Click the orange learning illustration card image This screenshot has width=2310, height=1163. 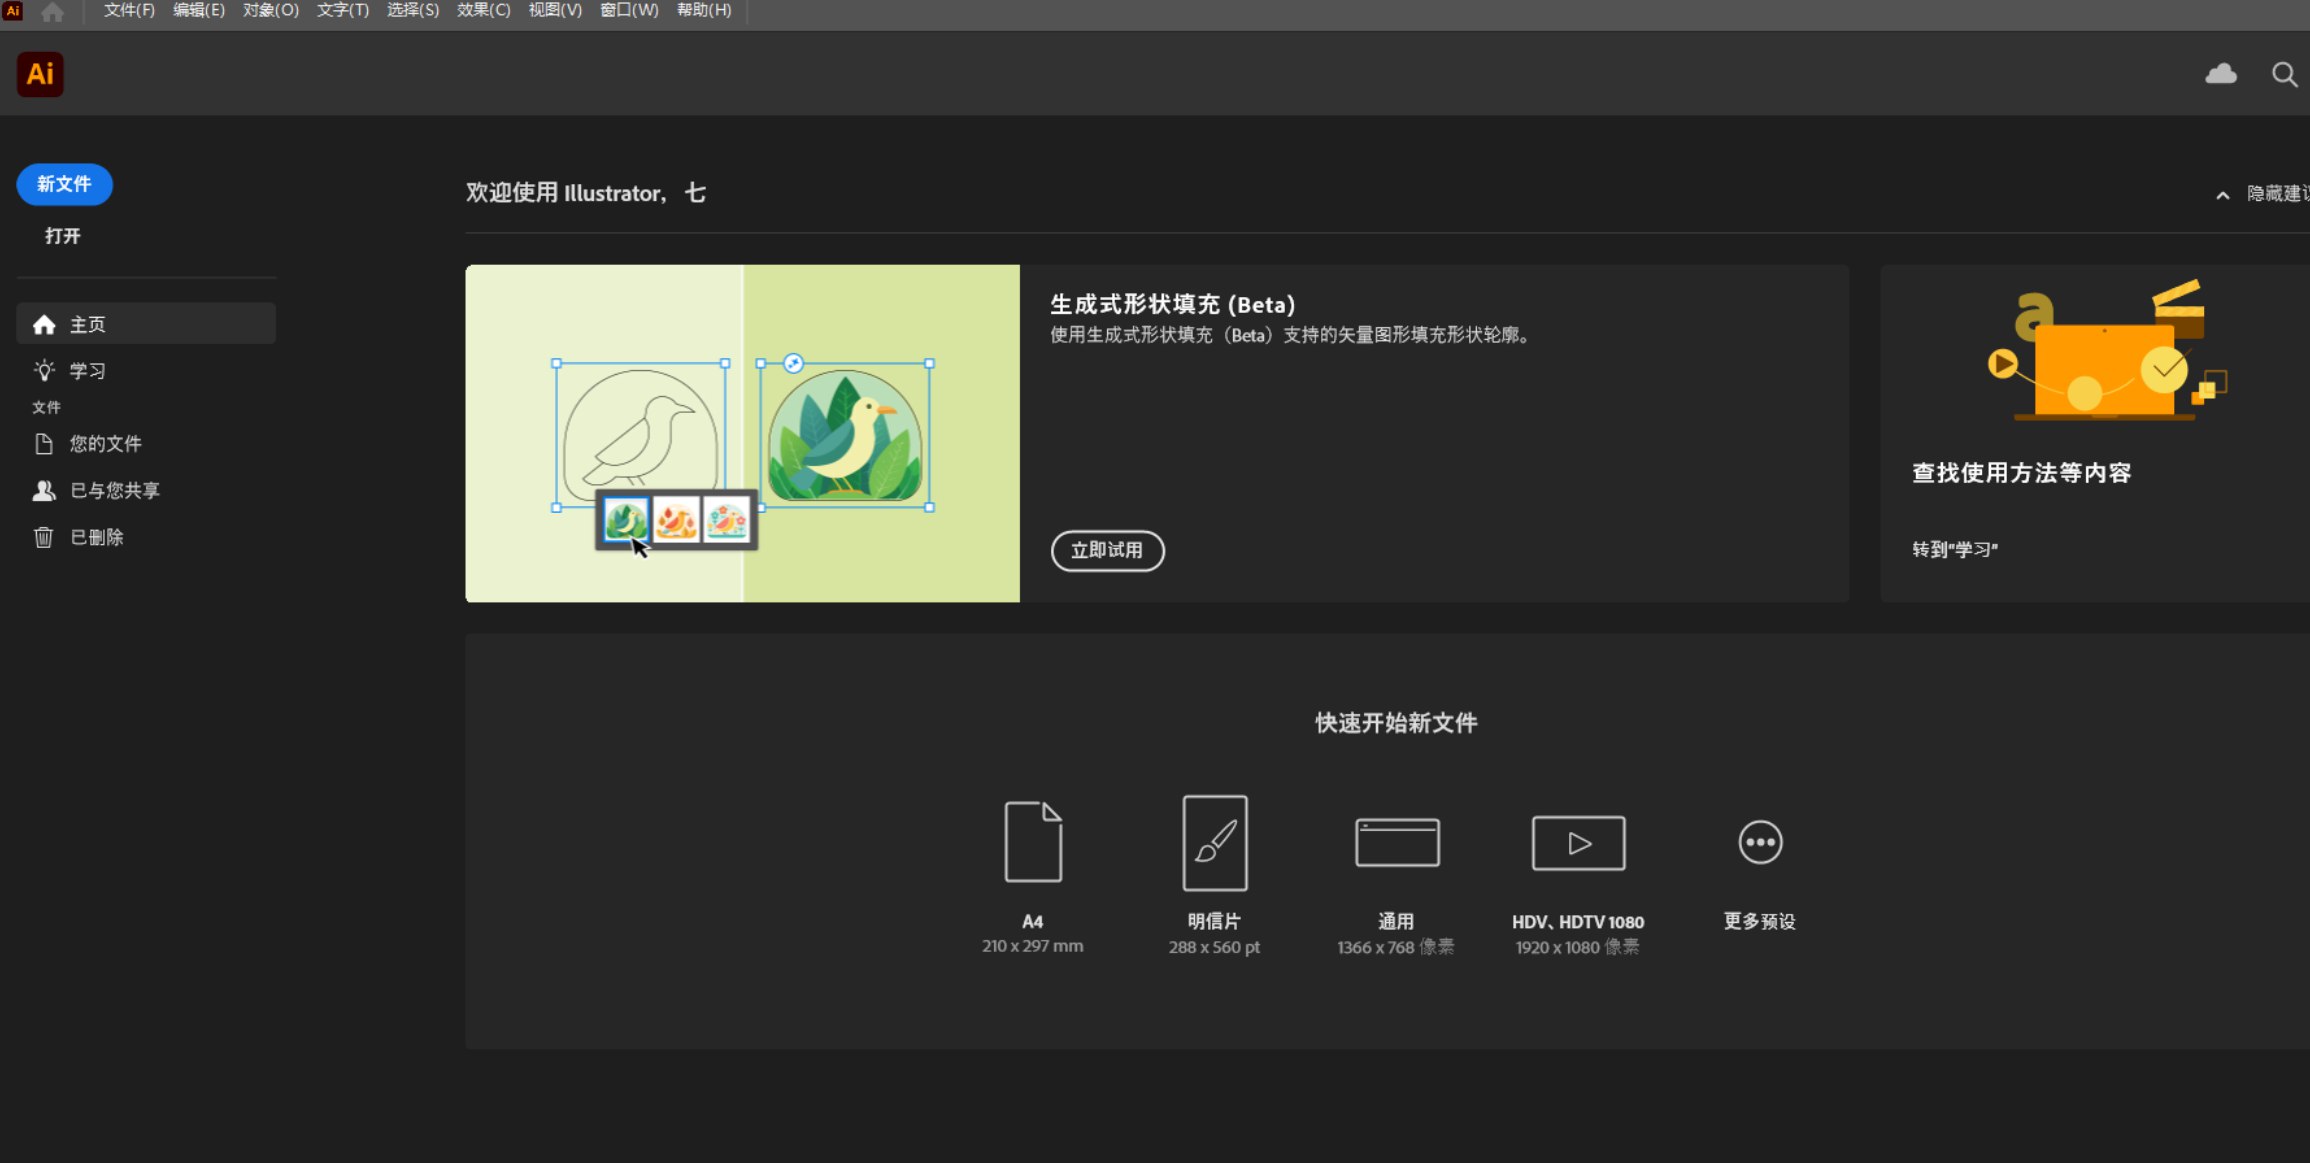tap(2106, 350)
